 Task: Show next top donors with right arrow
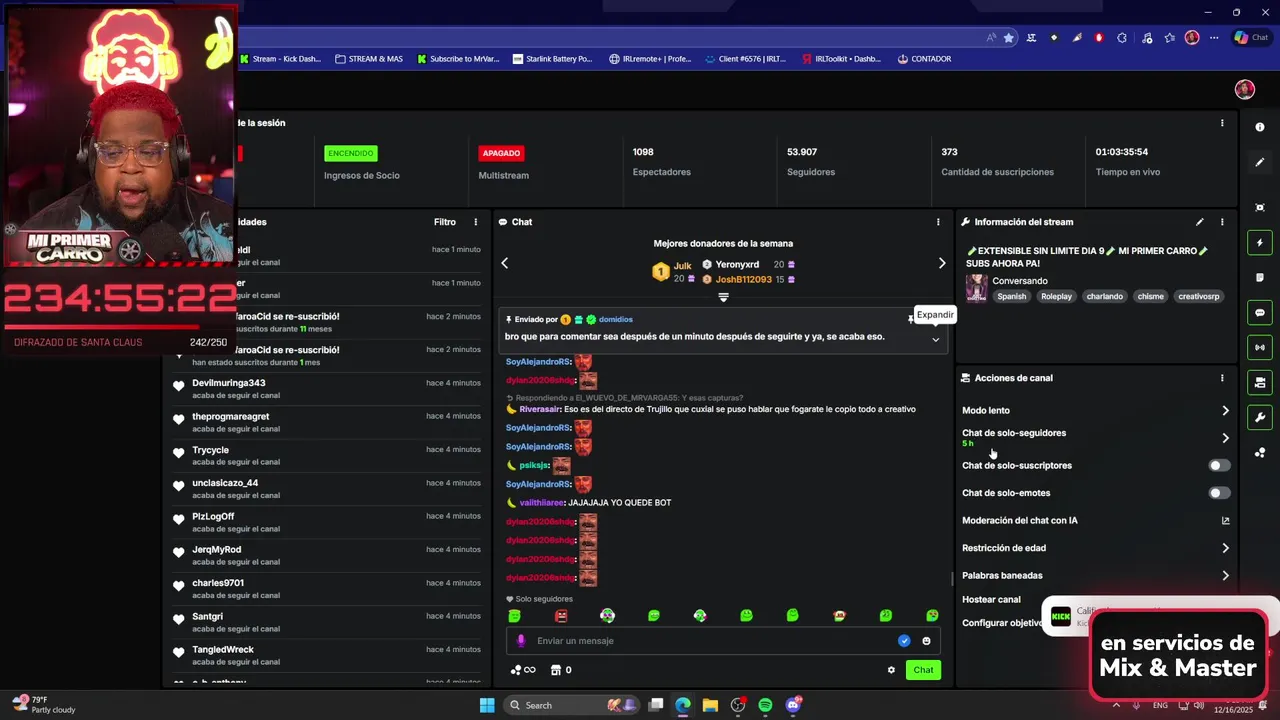pyautogui.click(x=941, y=263)
